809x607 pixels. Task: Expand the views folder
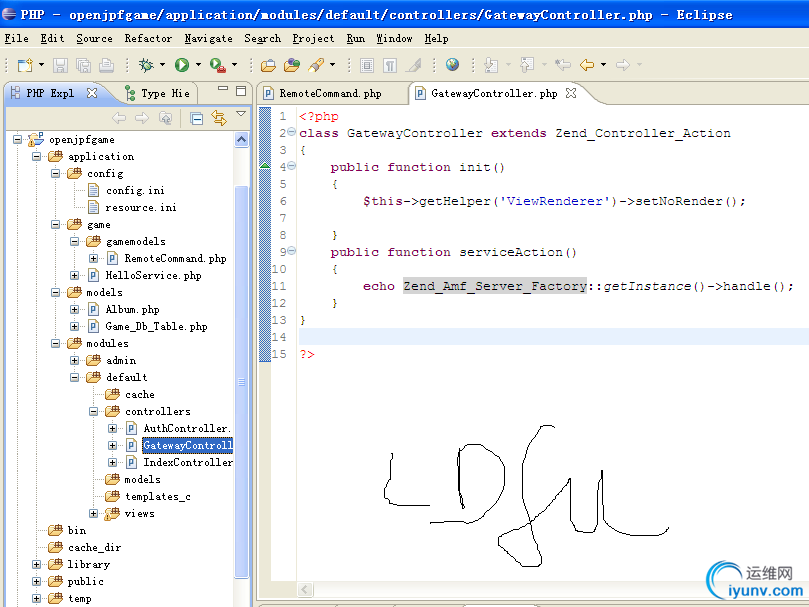point(93,514)
